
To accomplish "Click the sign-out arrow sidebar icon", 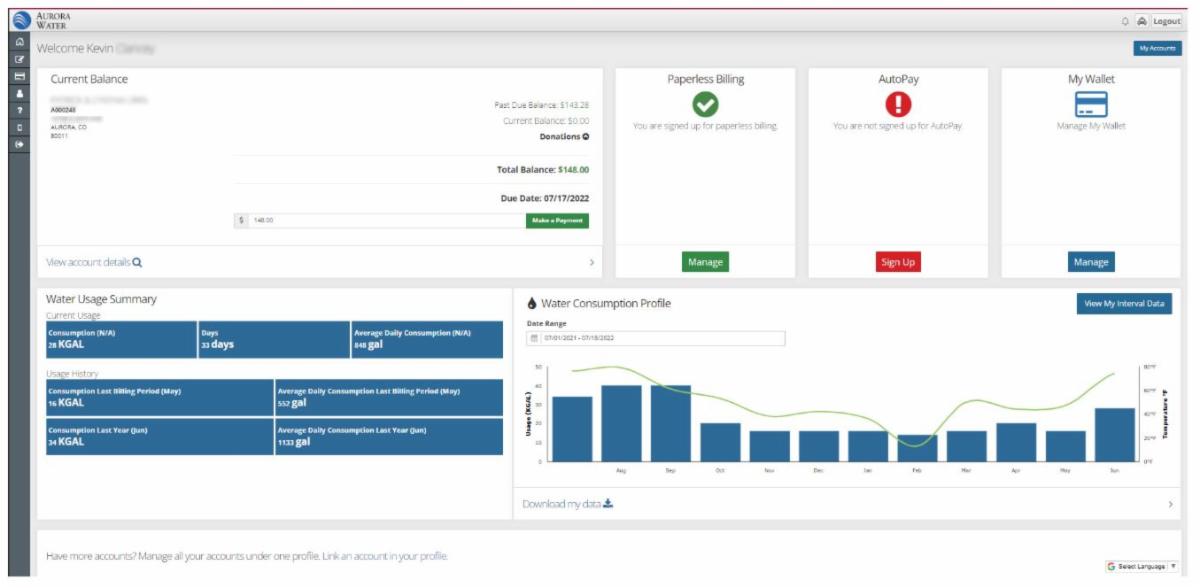I will tap(18, 144).
